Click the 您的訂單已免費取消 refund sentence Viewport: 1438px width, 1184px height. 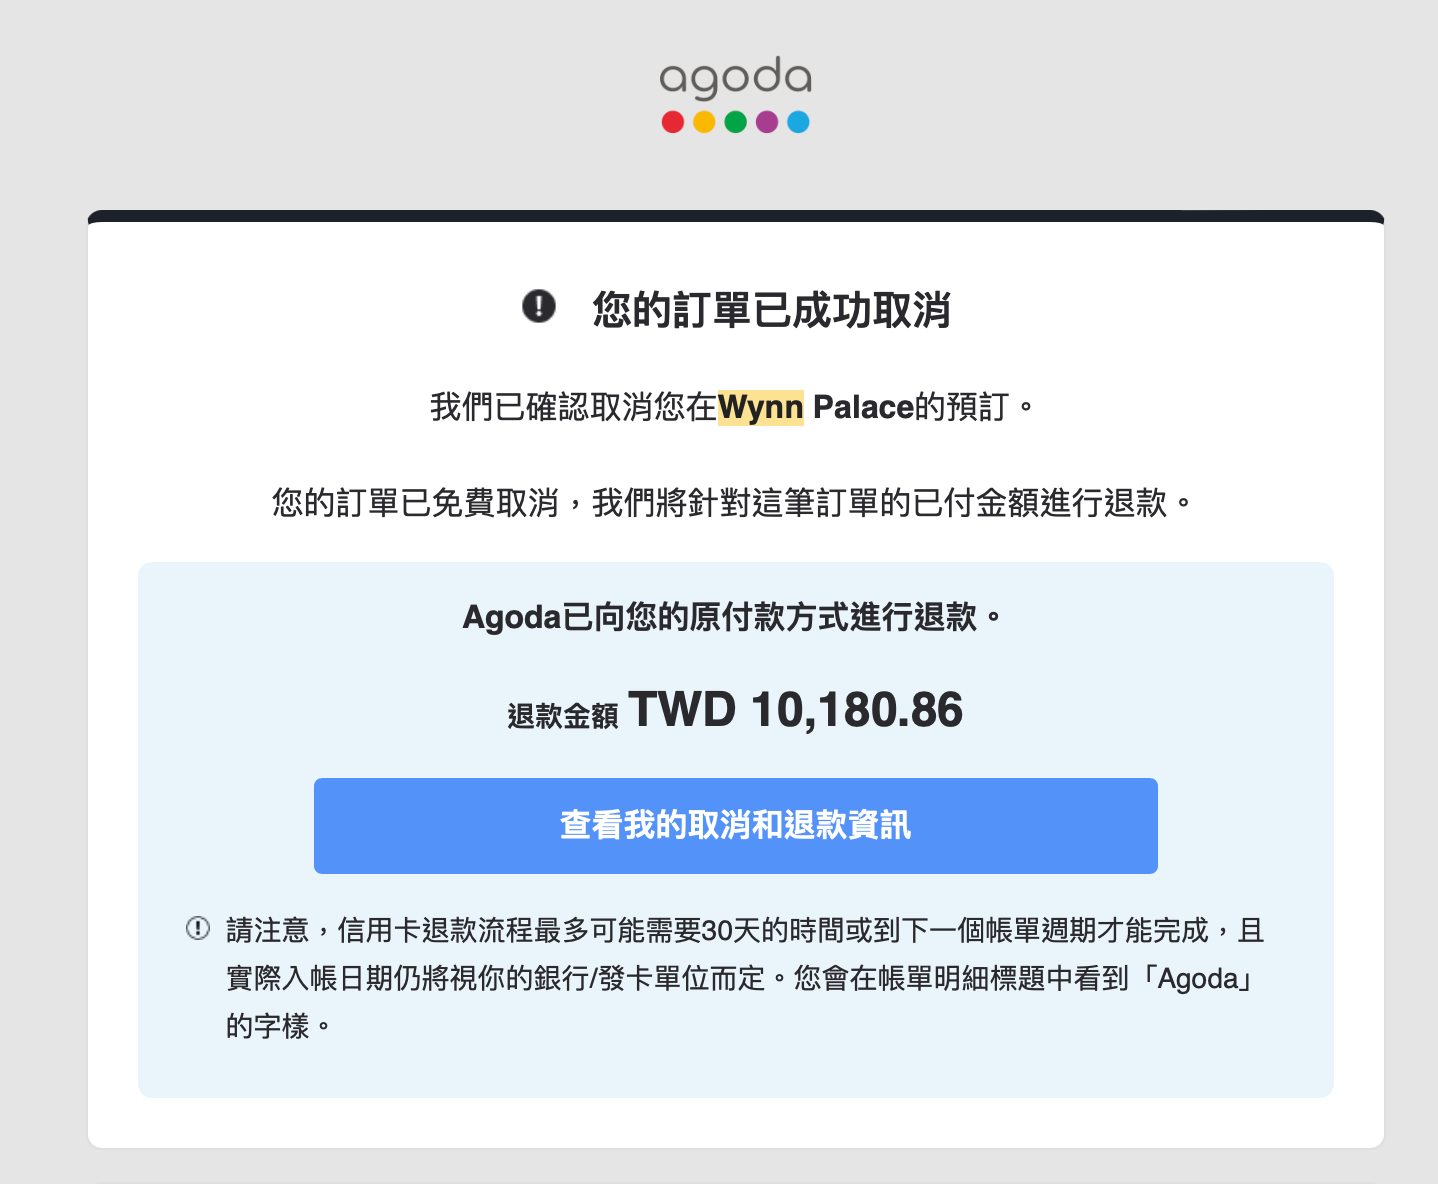[732, 502]
